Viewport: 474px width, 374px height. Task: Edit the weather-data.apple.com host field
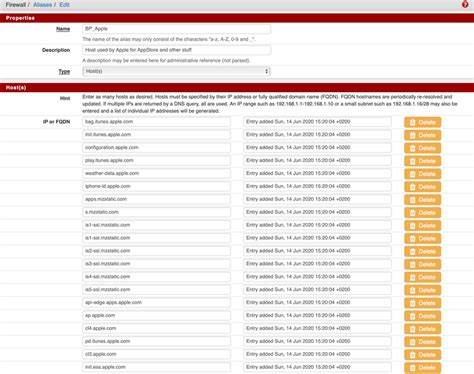coord(156,173)
